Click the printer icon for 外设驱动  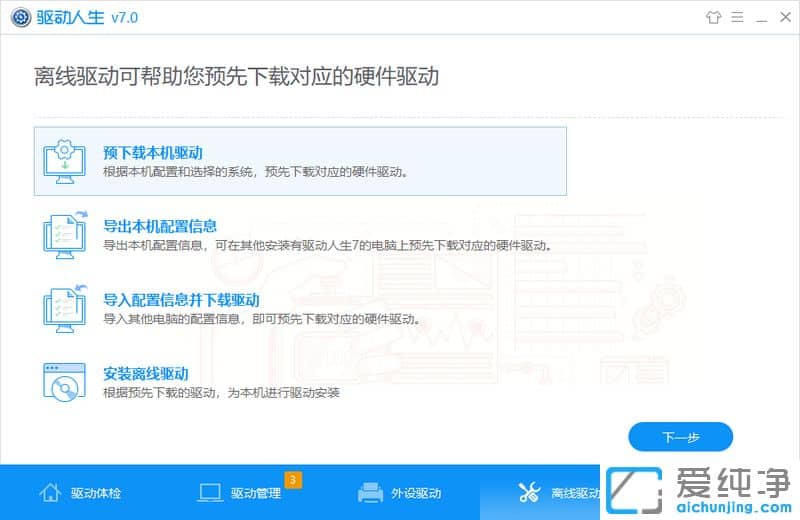tap(370, 493)
